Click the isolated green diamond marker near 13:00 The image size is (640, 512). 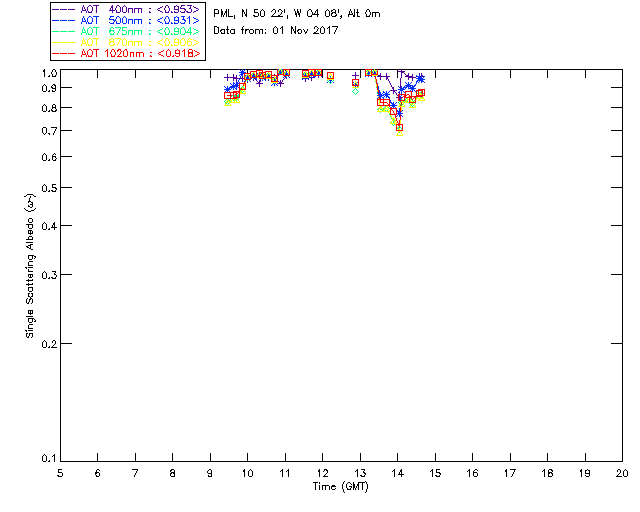[x=356, y=91]
